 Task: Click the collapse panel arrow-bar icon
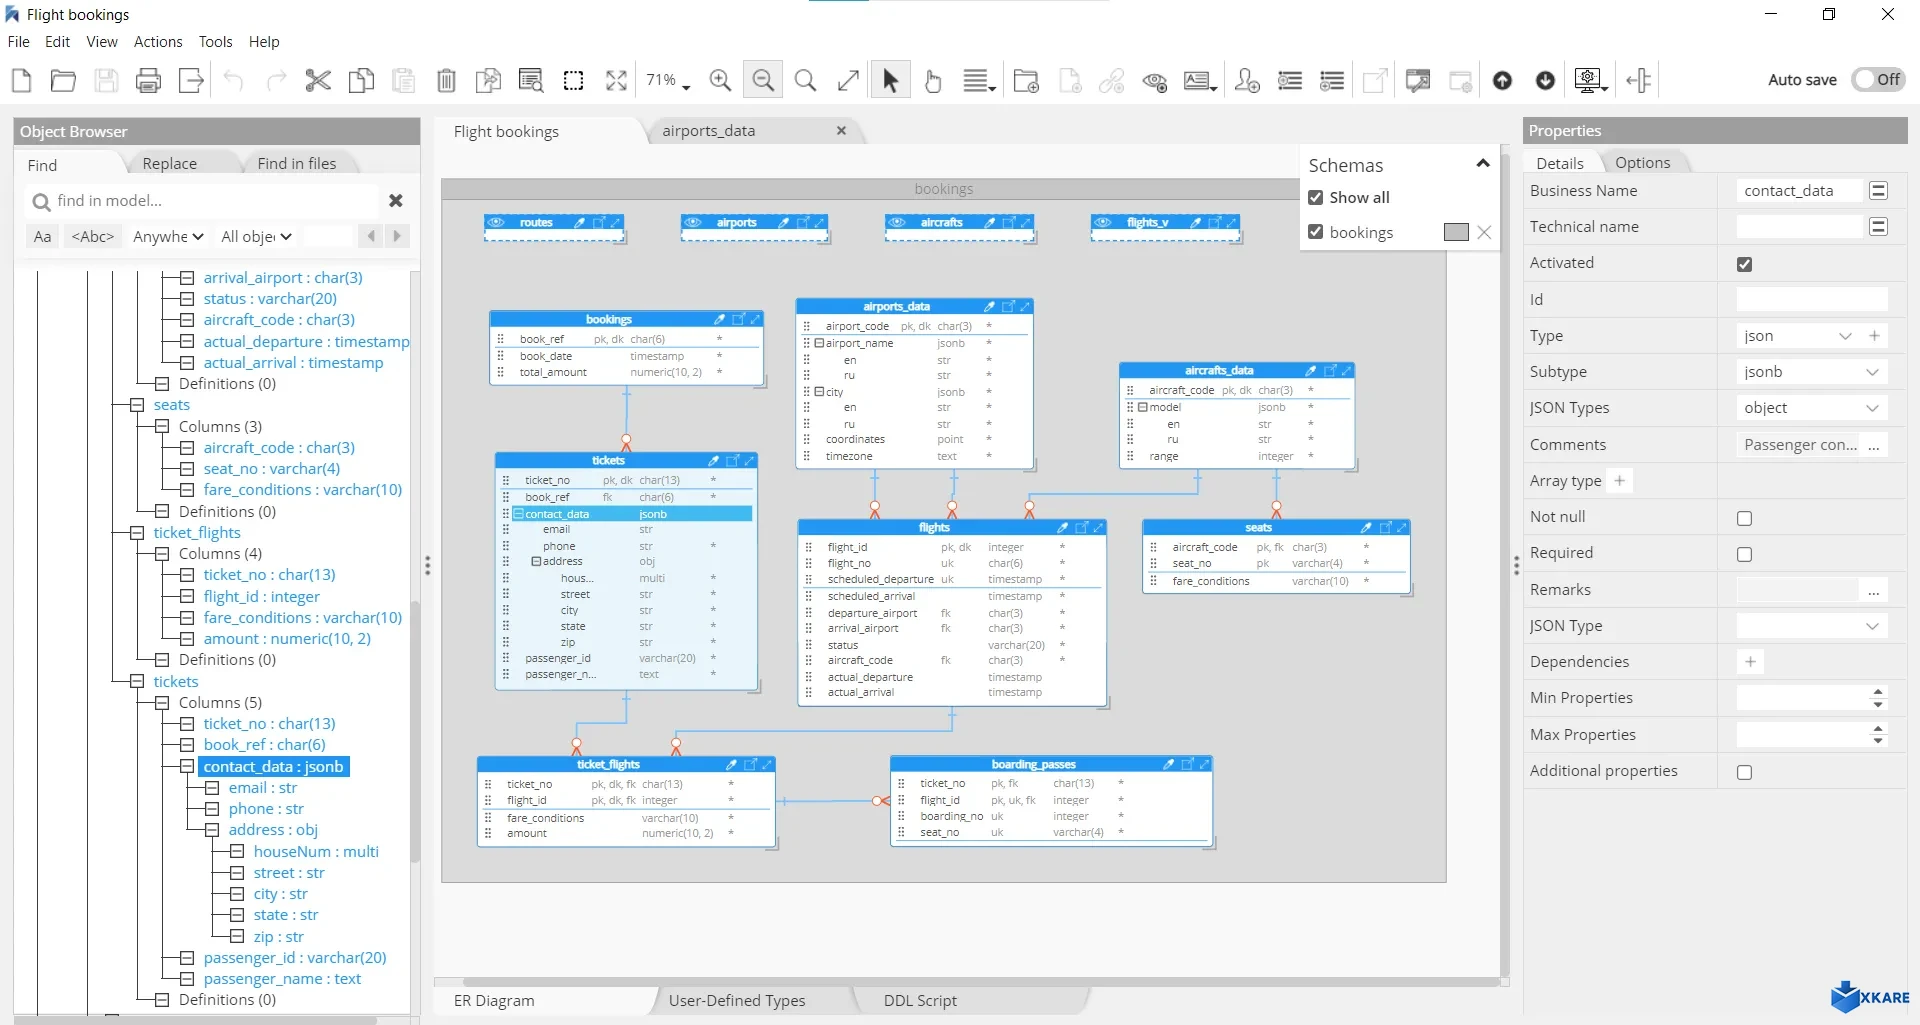(x=1639, y=81)
